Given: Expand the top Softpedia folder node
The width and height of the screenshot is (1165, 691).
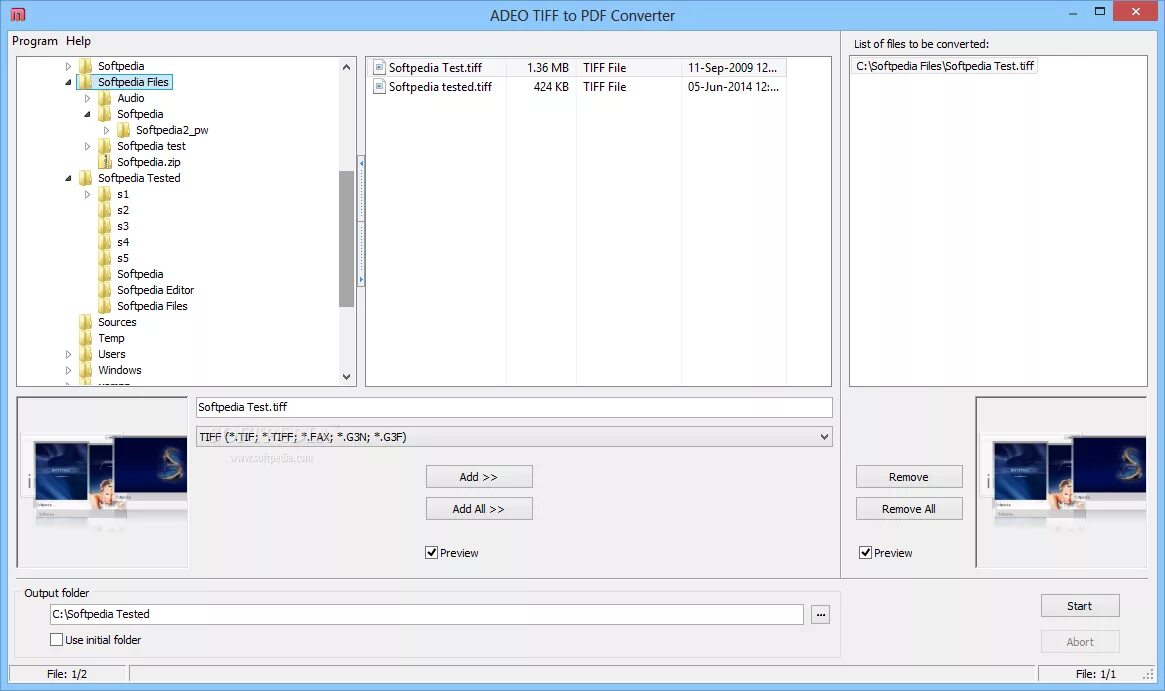Looking at the screenshot, I should click(68, 66).
